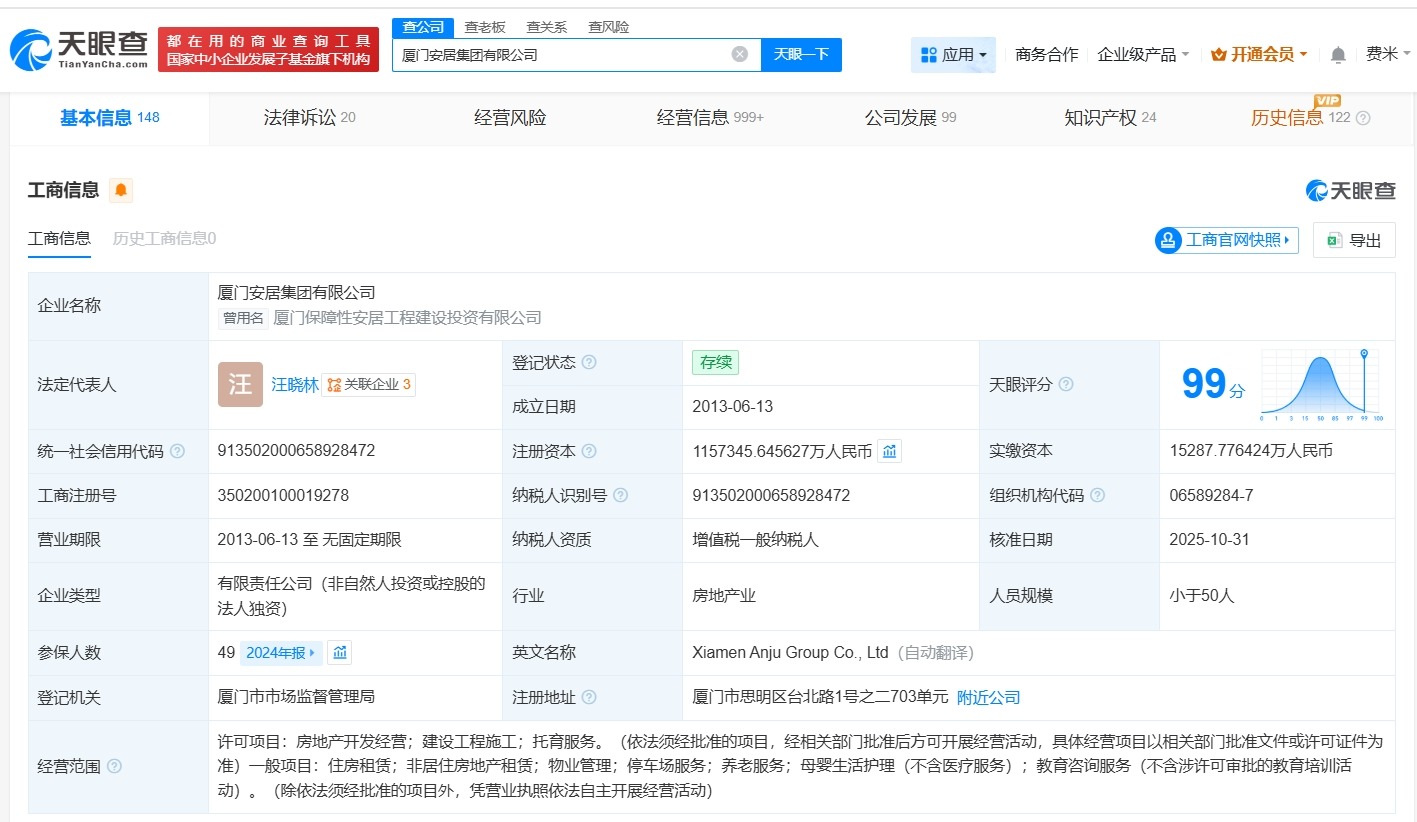1417x822 pixels.
Task: Expand the 企业级产品 dropdown
Action: point(1143,55)
